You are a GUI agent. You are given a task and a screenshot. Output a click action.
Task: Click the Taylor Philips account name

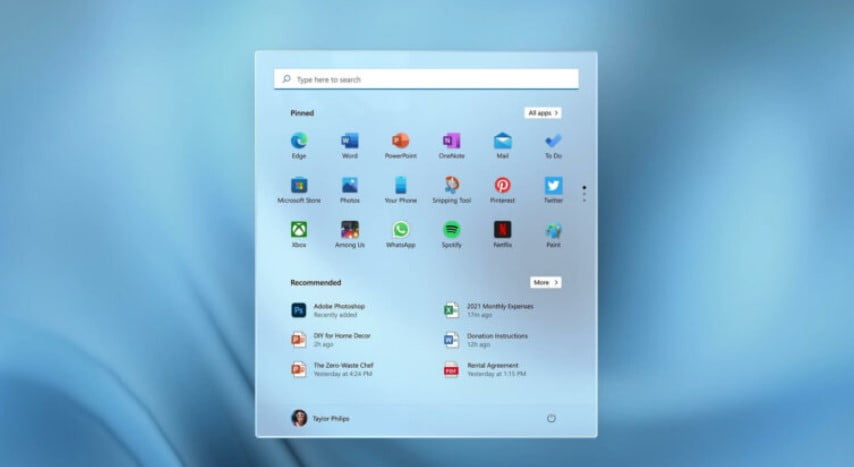pos(331,419)
